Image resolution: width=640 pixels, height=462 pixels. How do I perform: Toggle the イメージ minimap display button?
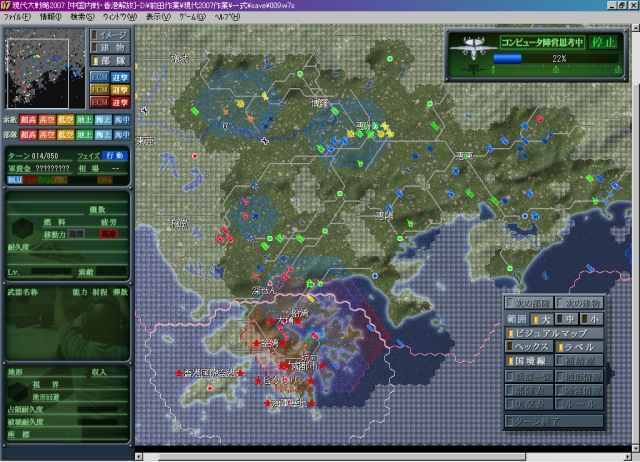tap(110, 35)
